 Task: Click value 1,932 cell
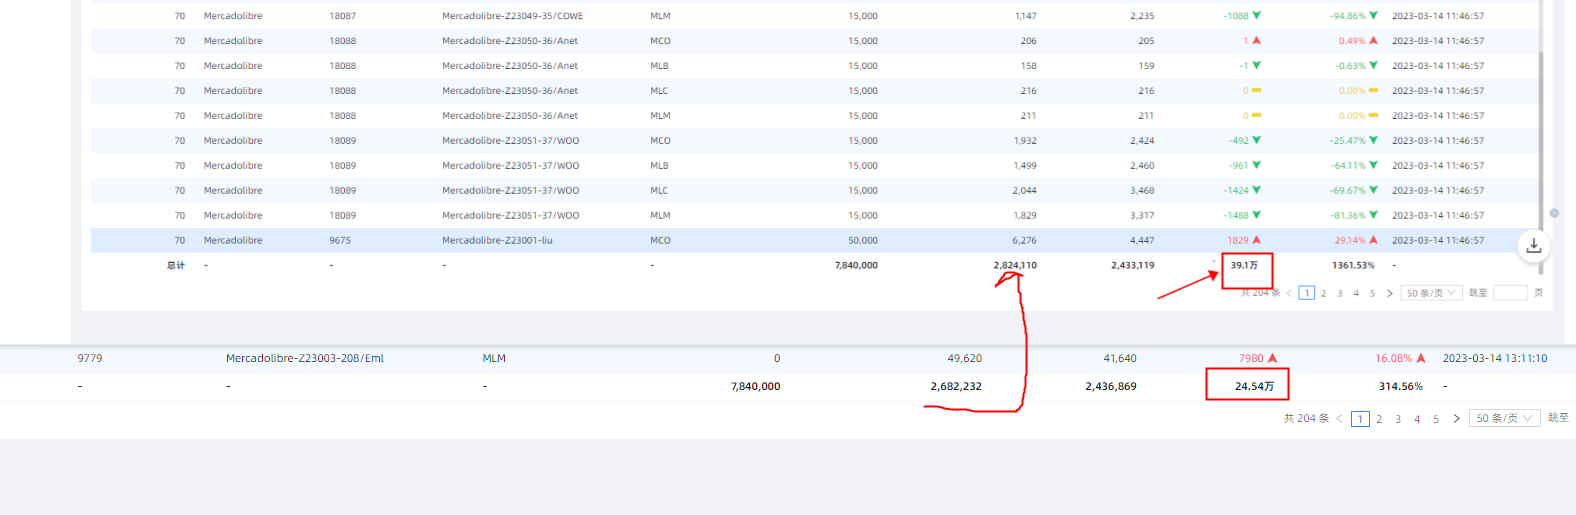1025,141
